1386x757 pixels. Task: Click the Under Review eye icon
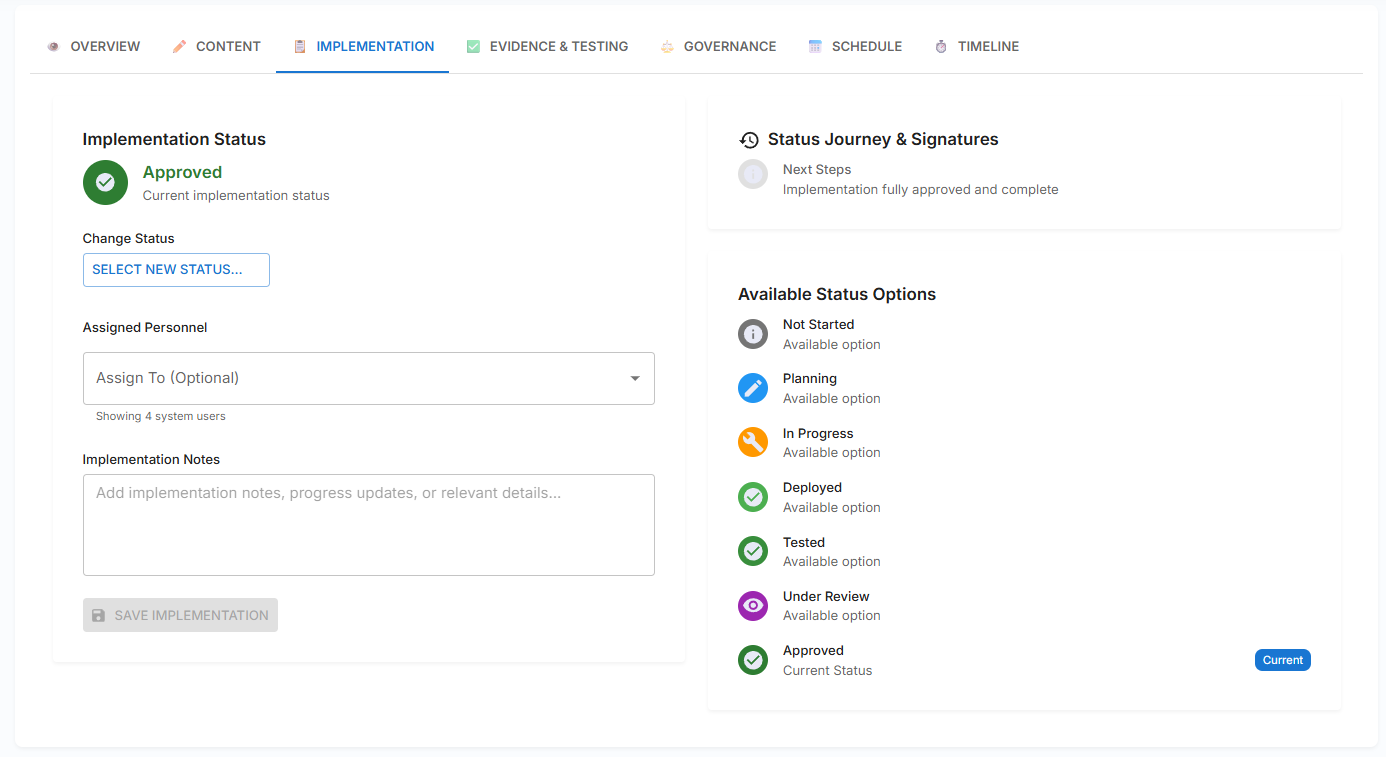pos(752,605)
